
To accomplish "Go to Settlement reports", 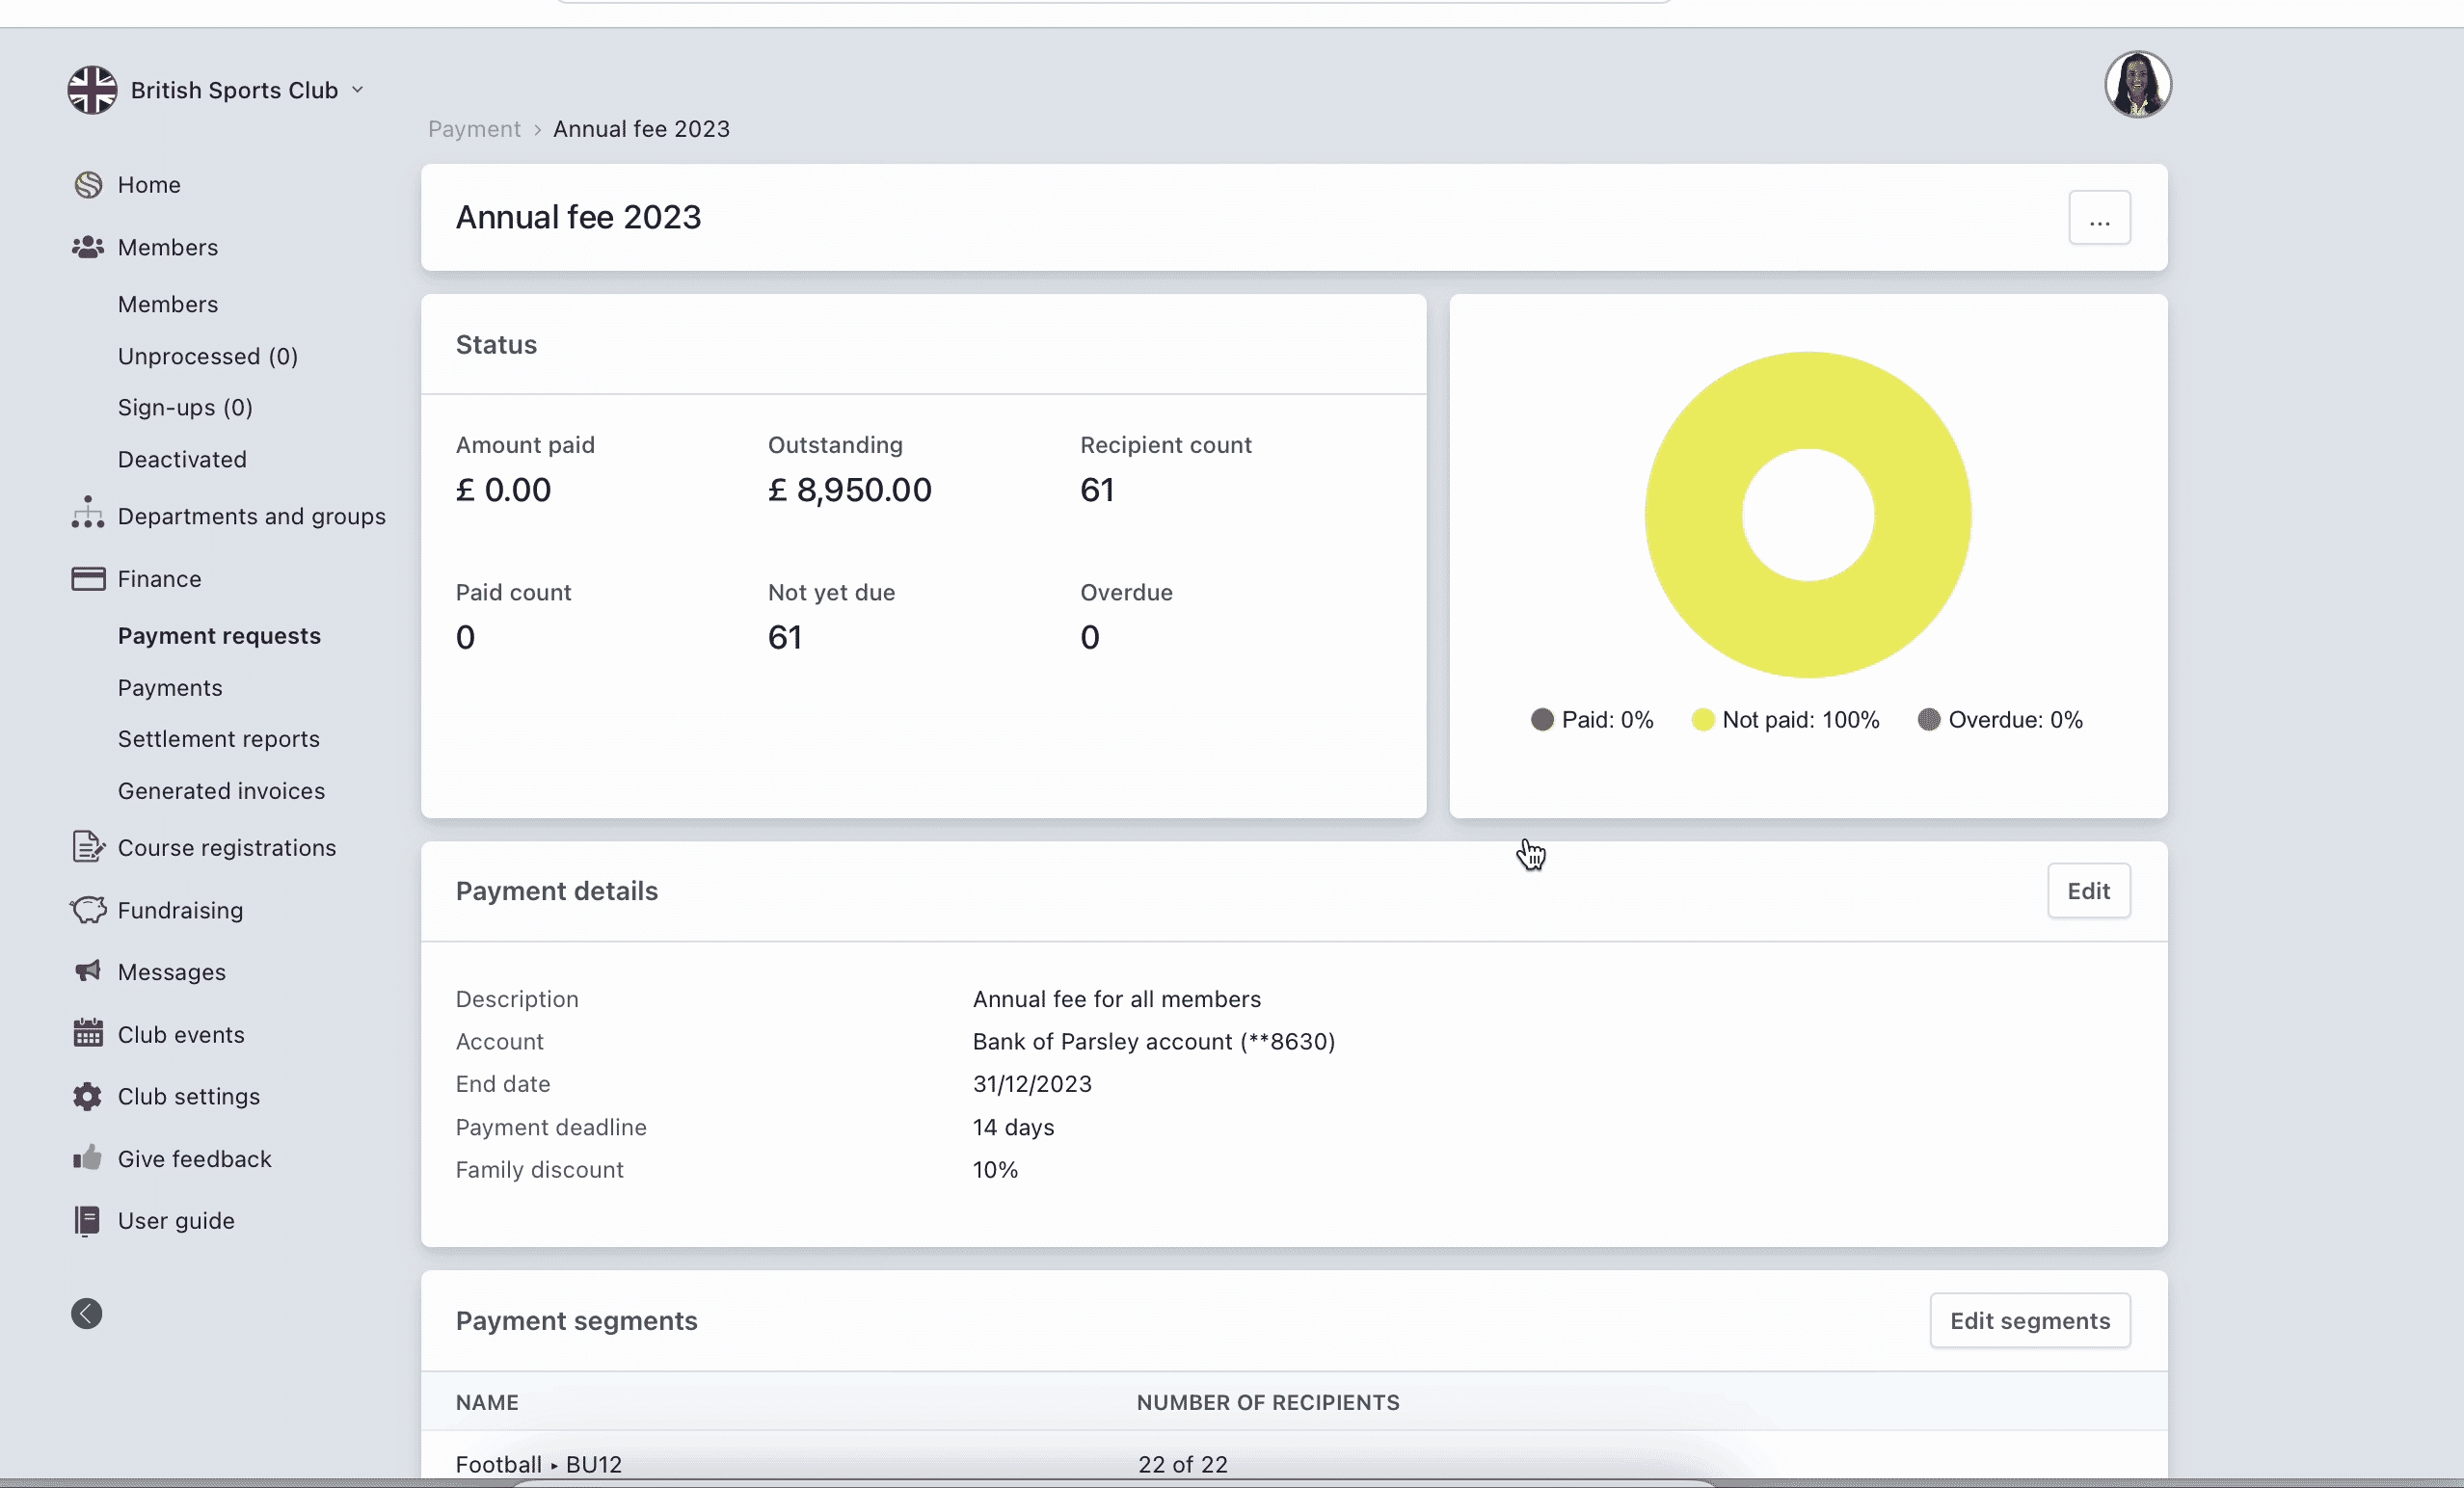I will pyautogui.click(x=219, y=739).
